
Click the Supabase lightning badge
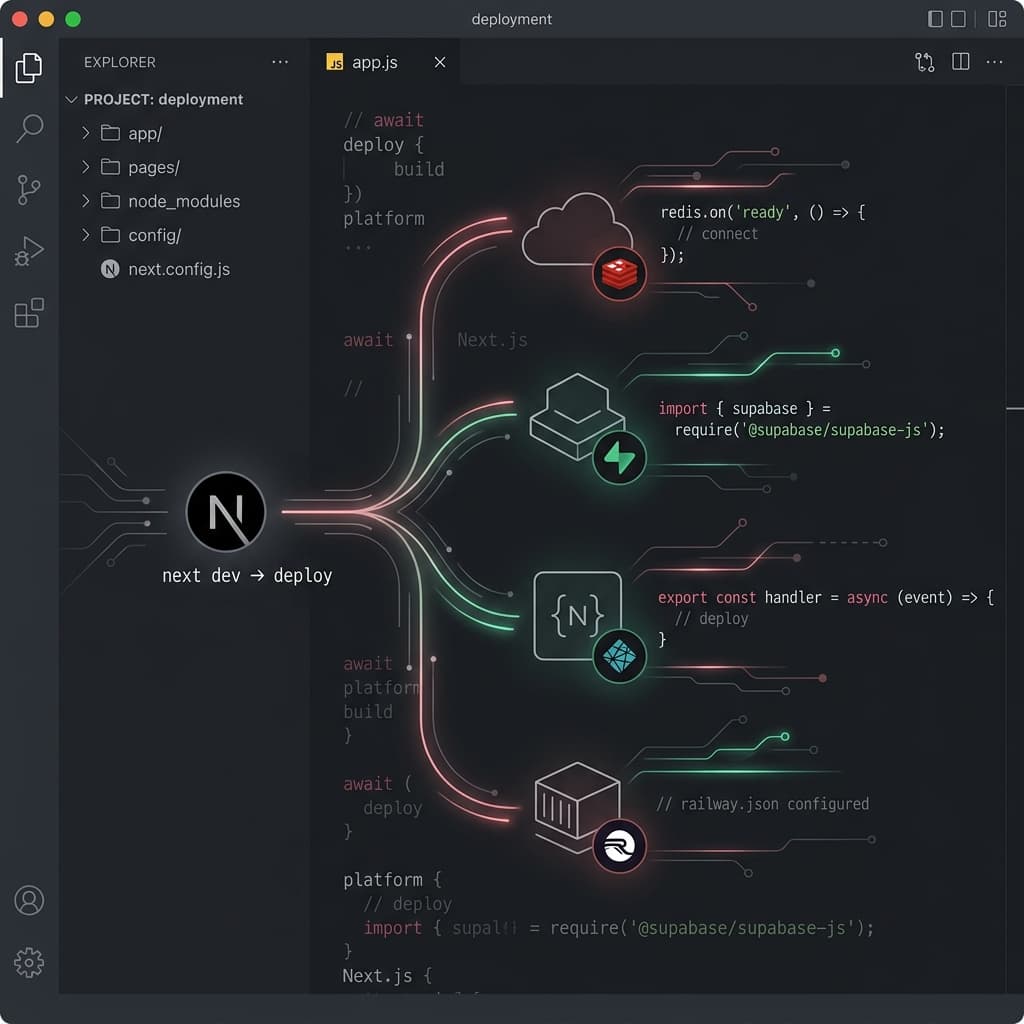[x=619, y=457]
